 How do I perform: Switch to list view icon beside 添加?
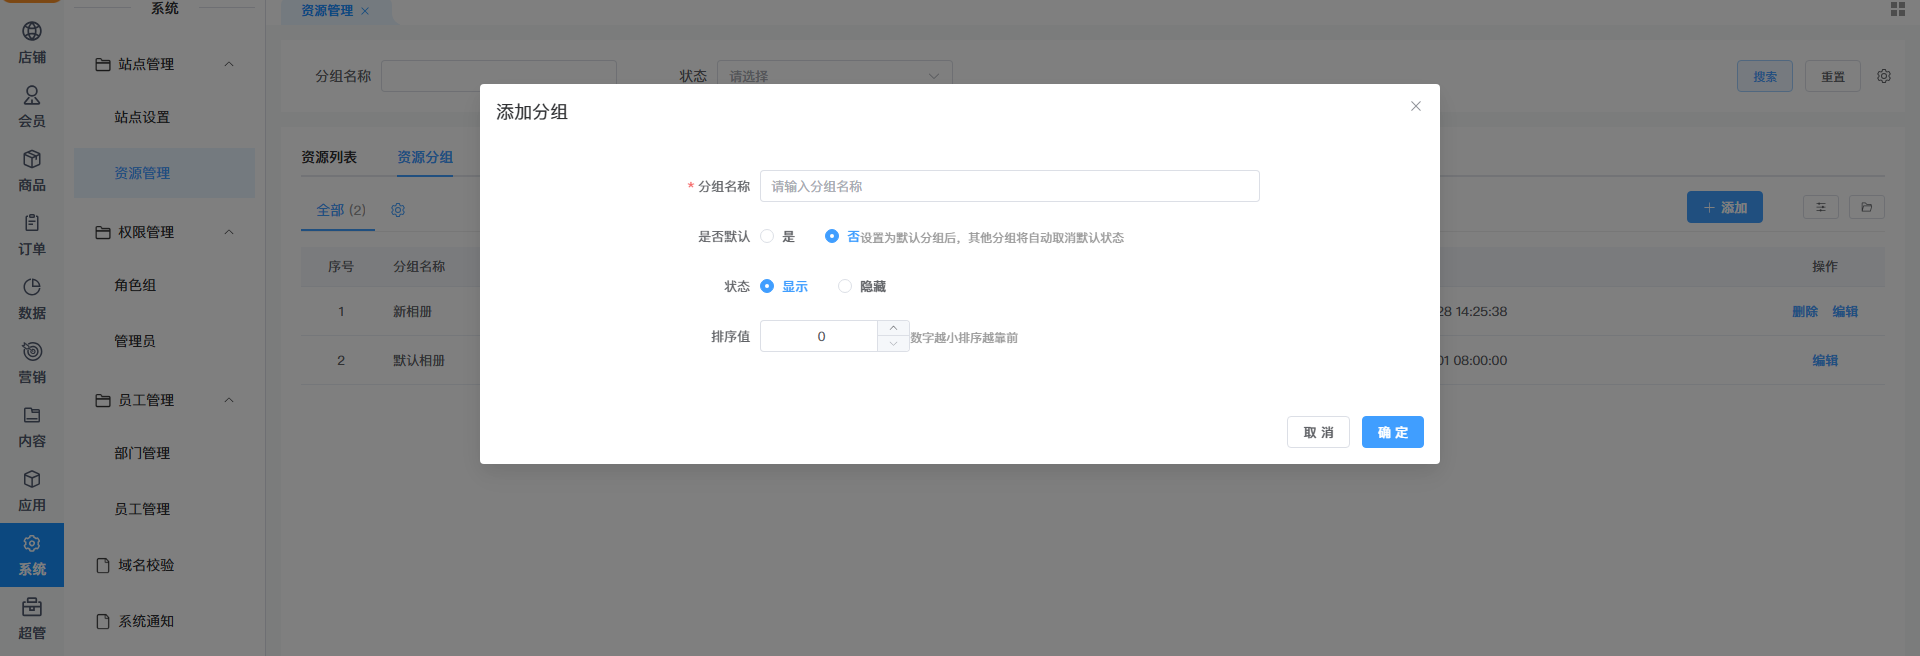1820,207
